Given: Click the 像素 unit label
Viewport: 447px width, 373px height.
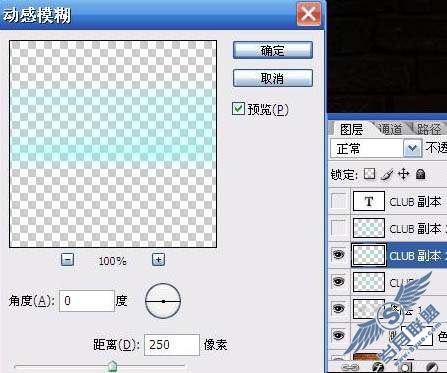Looking at the screenshot, I should 216,344.
